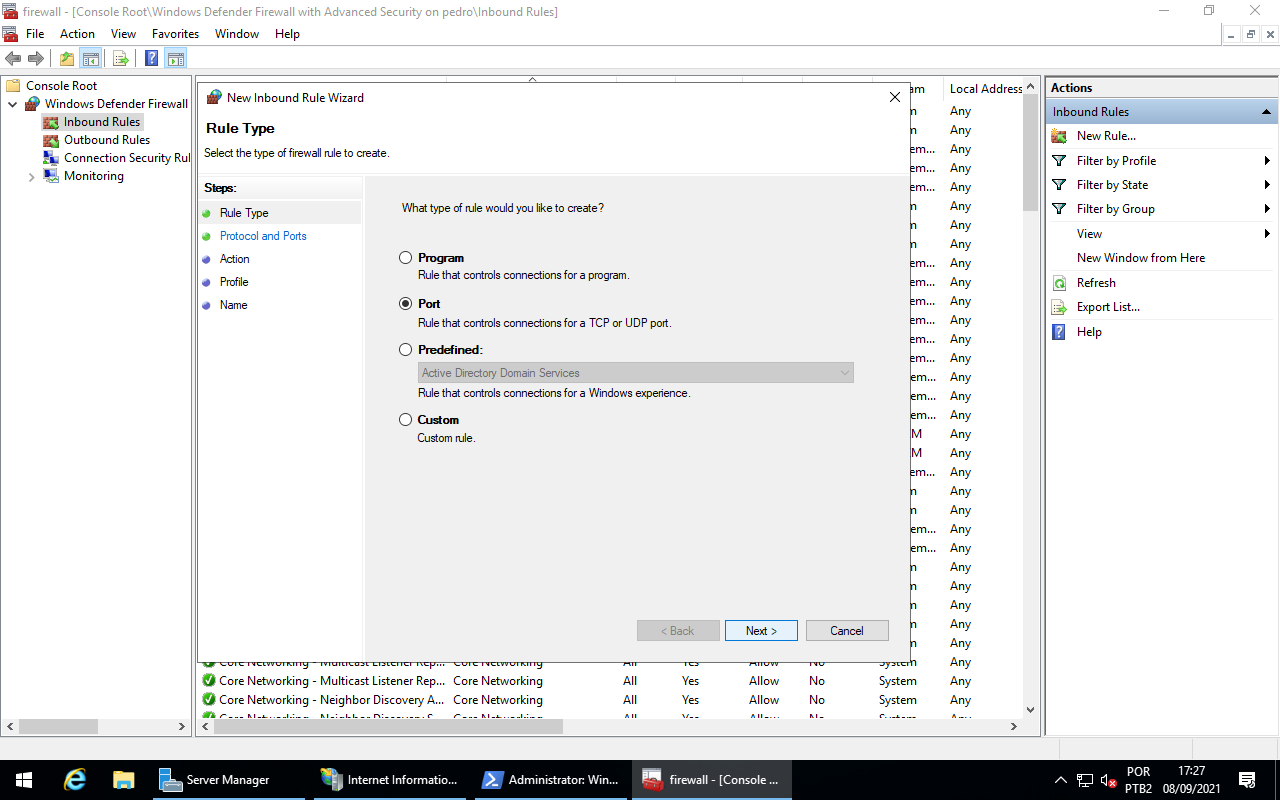Select the Program radio button
1280x800 pixels.
[x=405, y=258]
